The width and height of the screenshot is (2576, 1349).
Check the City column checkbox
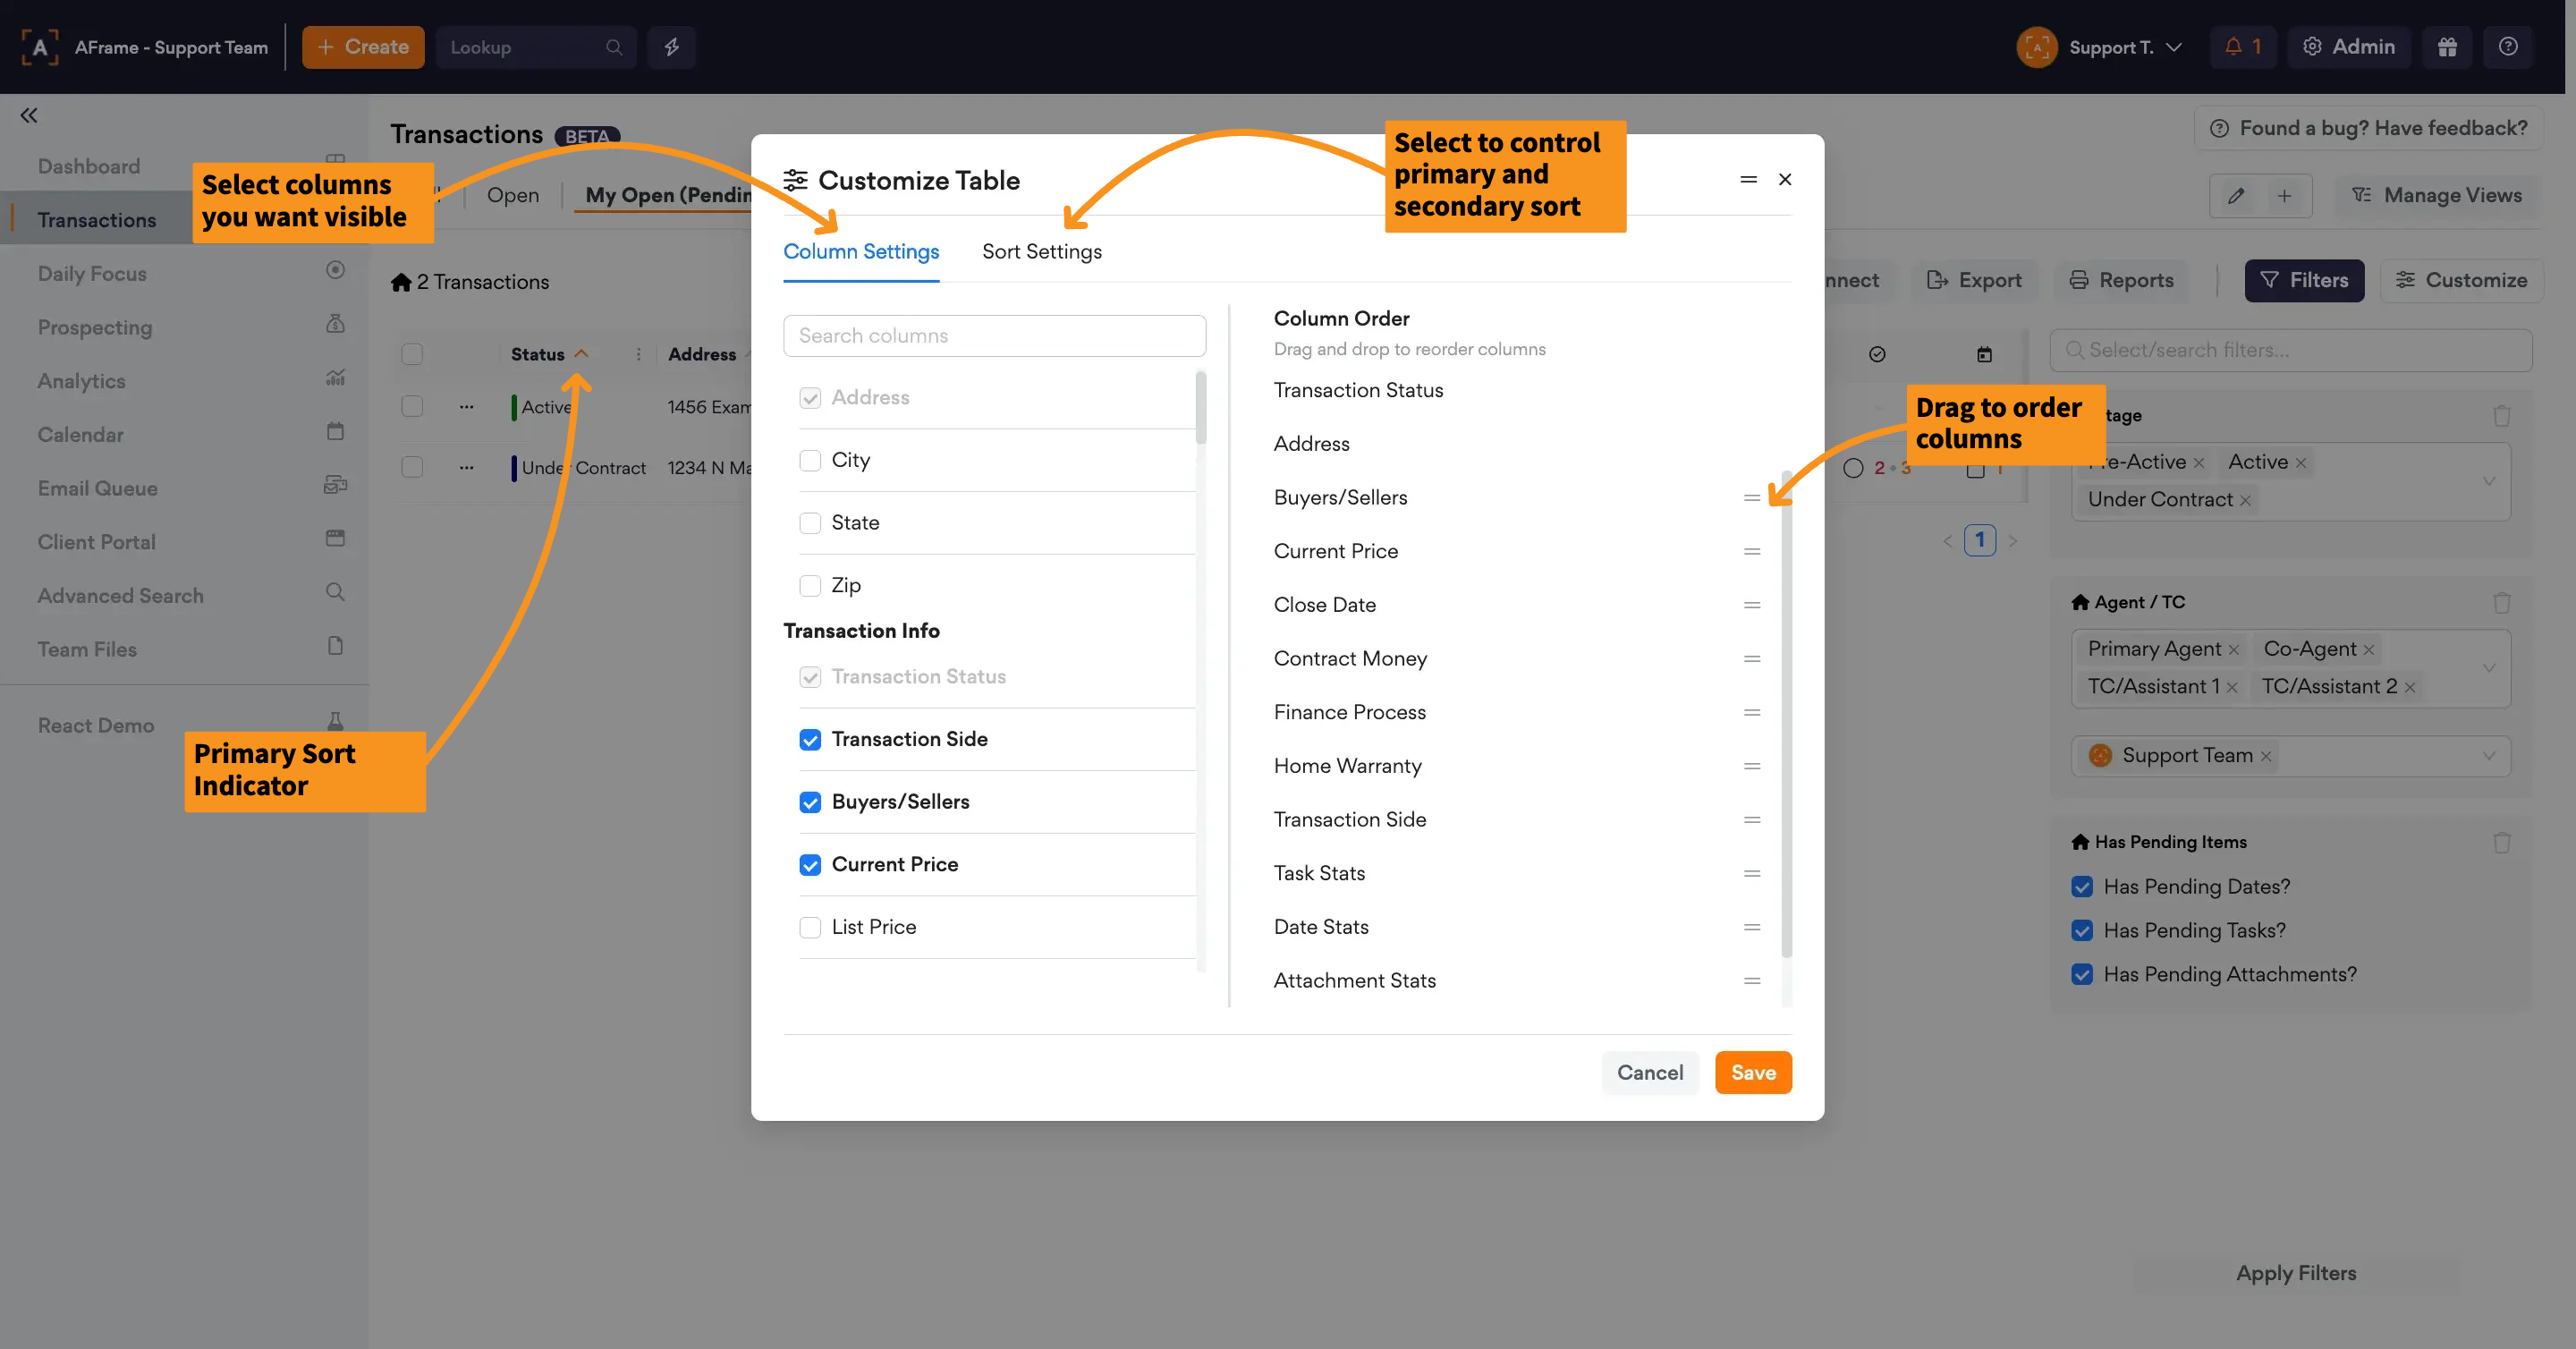pyautogui.click(x=809, y=460)
